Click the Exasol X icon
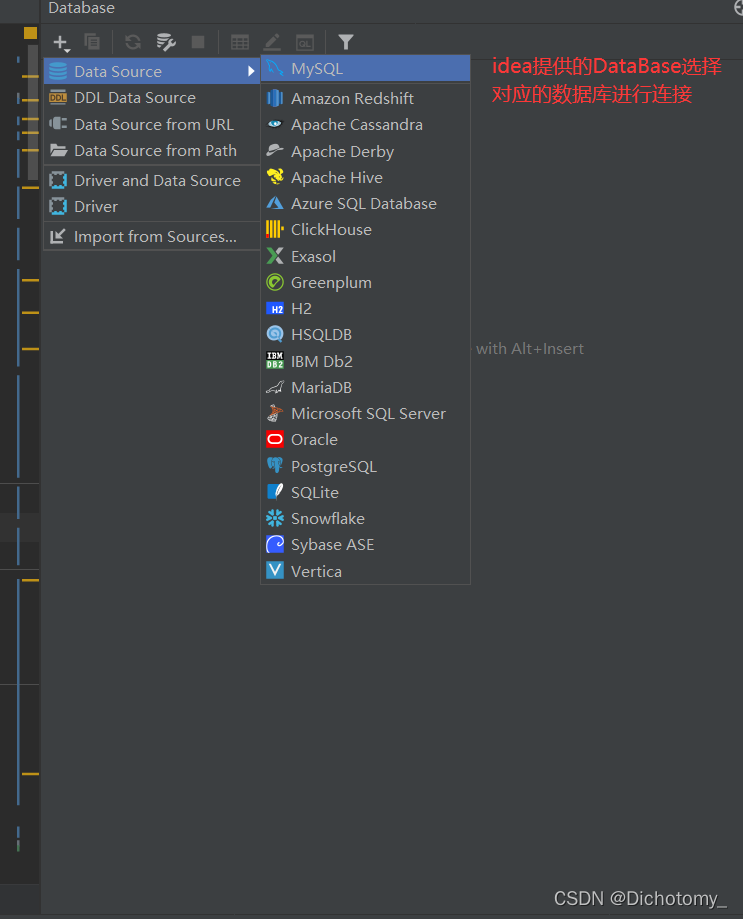The width and height of the screenshot is (743, 919). pos(275,256)
